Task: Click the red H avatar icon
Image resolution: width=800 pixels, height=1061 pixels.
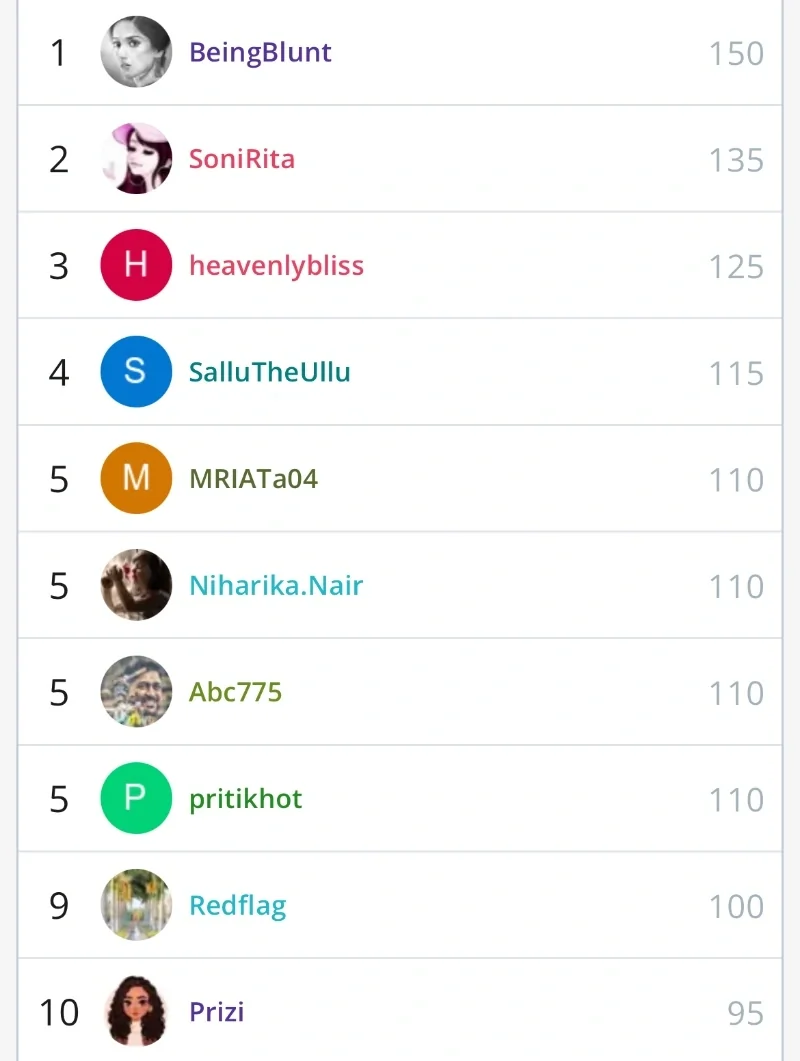Action: tap(136, 265)
